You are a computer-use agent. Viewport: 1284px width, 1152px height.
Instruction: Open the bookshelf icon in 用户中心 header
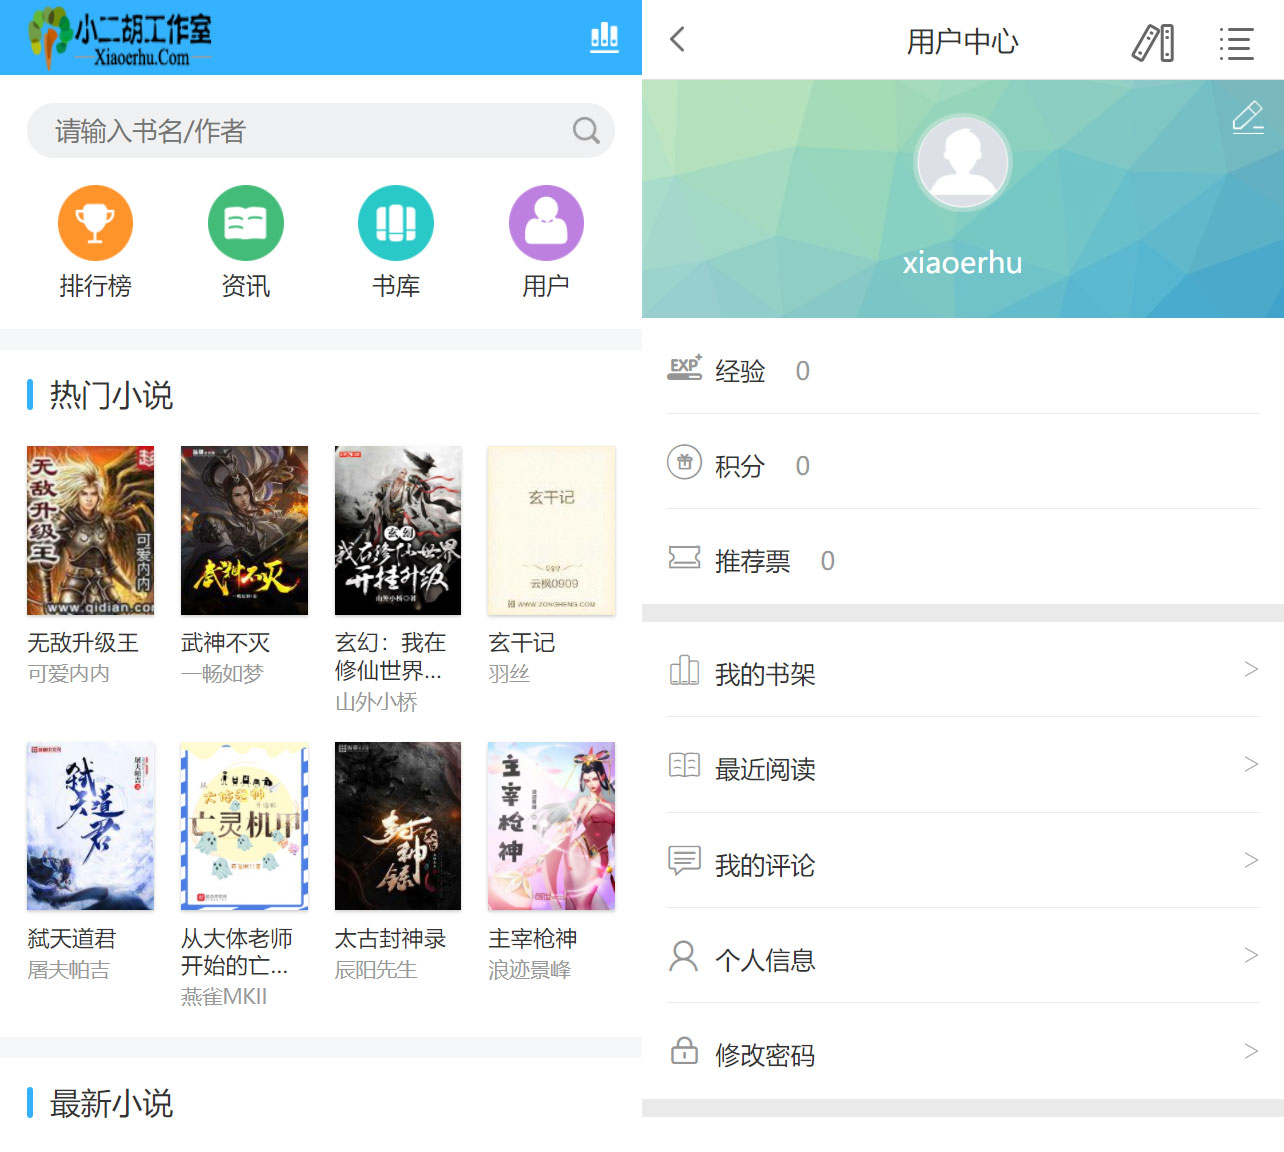1153,43
